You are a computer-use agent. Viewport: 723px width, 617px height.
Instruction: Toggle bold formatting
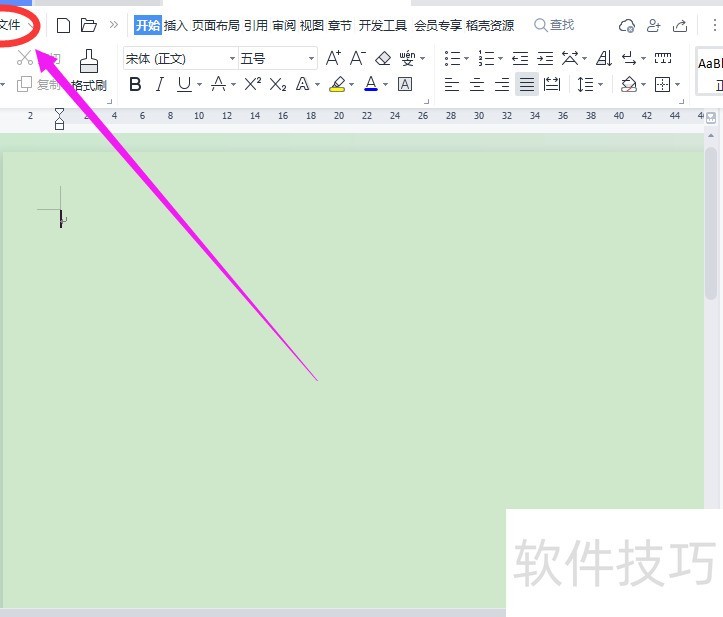pyautogui.click(x=135, y=84)
